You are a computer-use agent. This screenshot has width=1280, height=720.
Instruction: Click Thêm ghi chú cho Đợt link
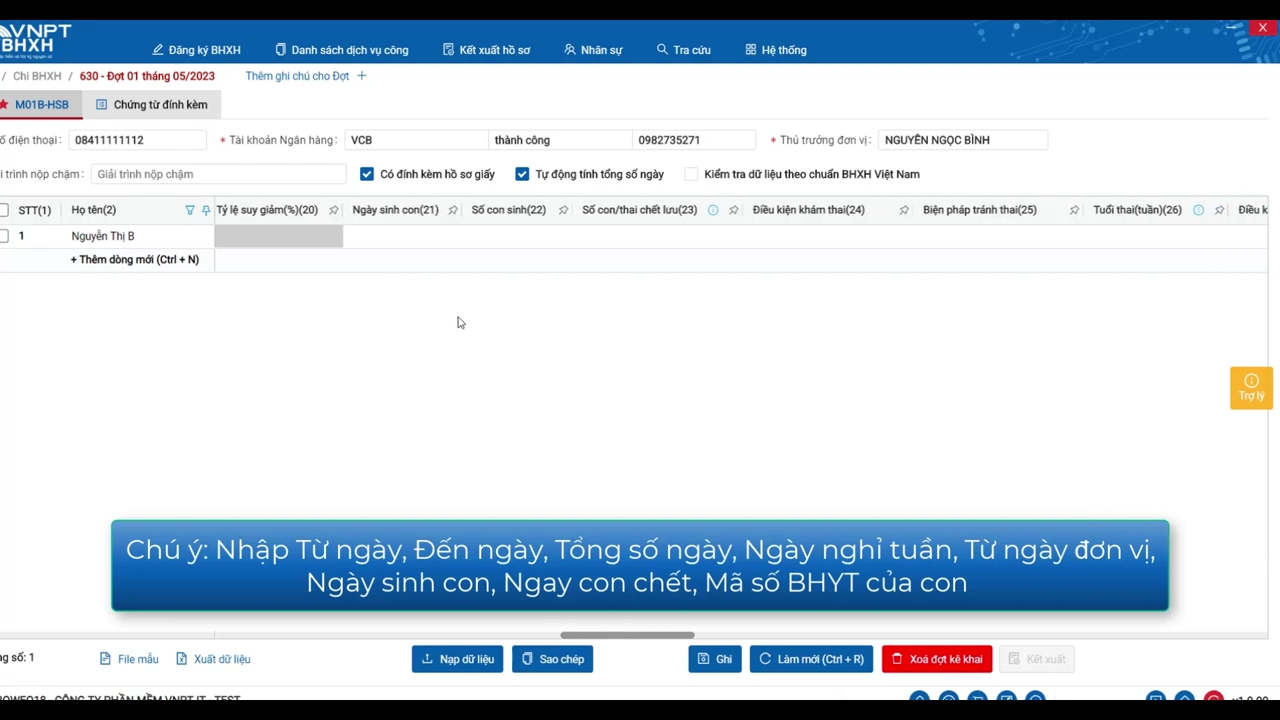point(297,76)
